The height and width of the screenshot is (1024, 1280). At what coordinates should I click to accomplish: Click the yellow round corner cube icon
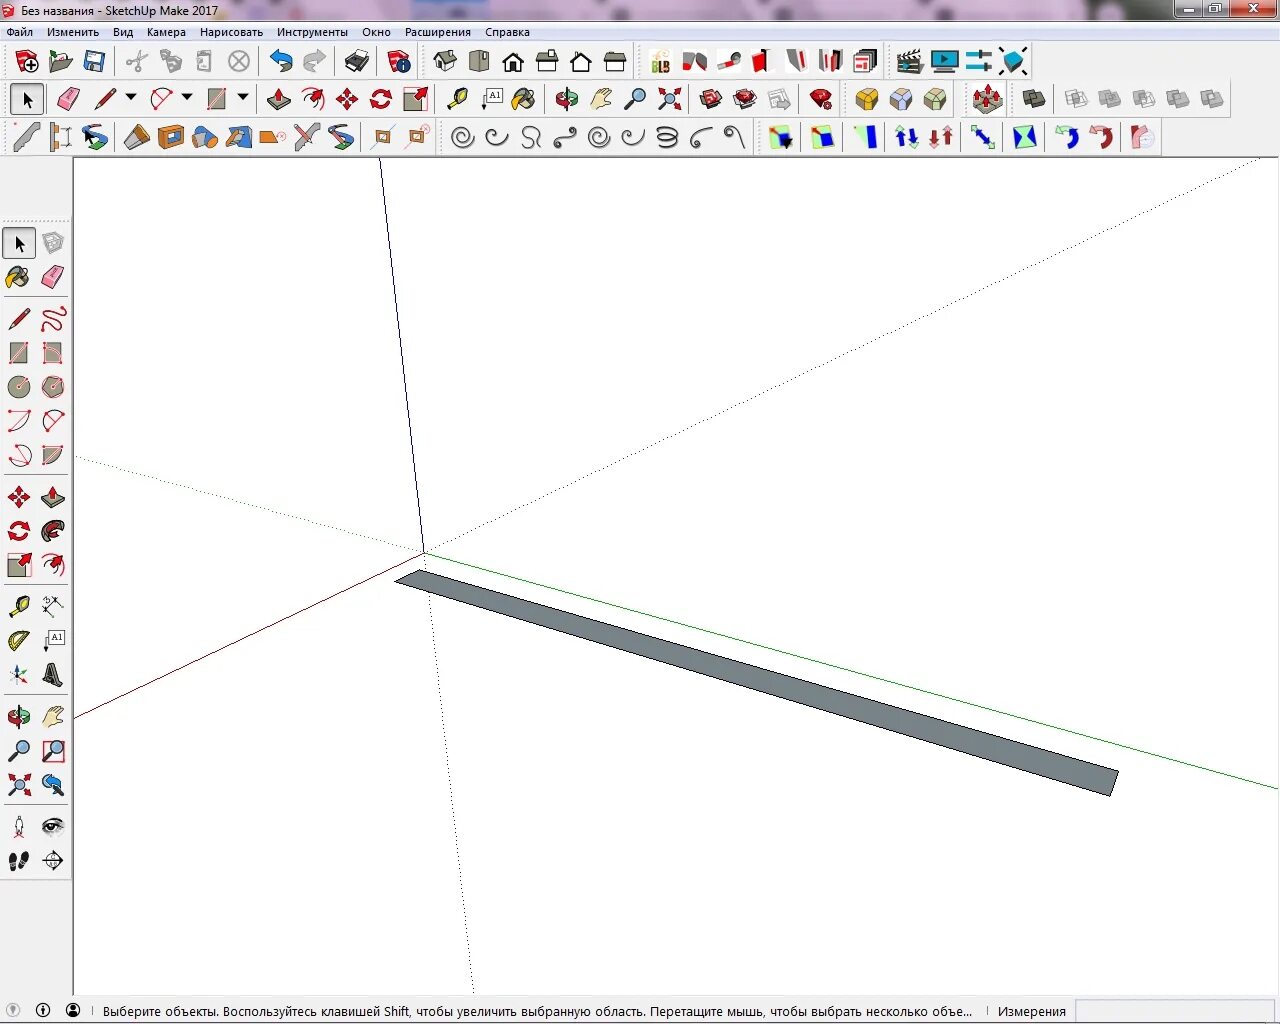(867, 99)
